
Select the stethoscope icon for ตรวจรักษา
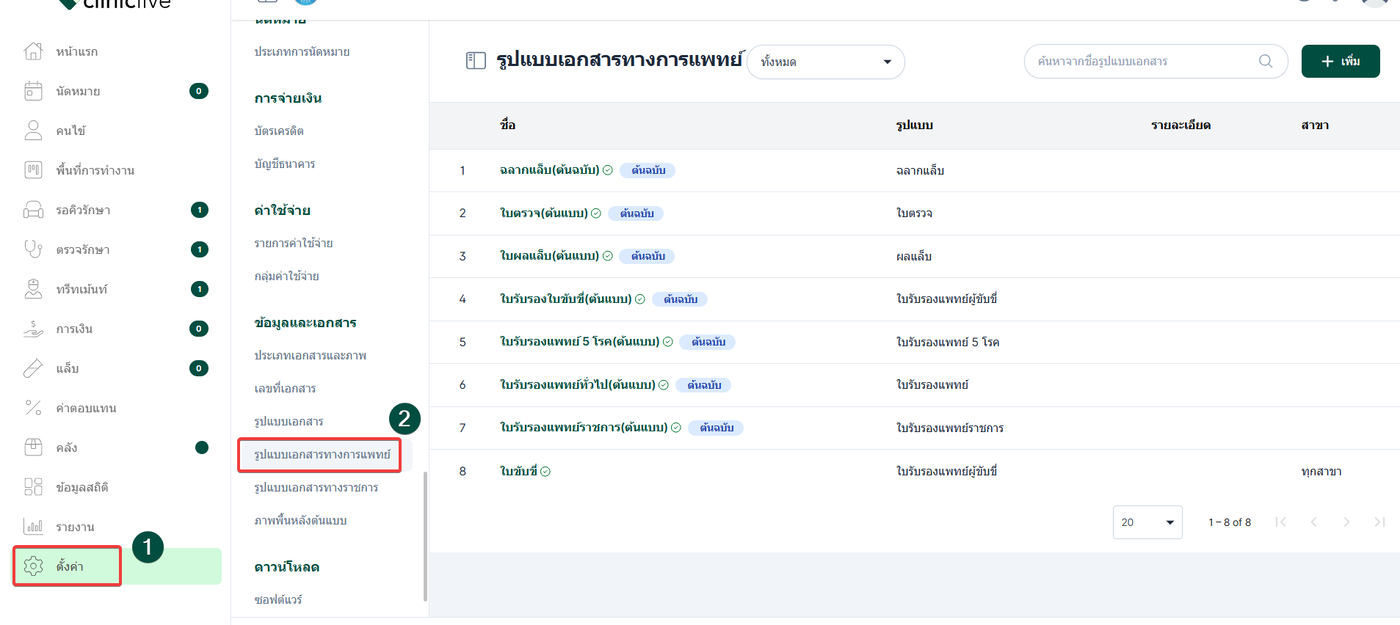coord(33,249)
